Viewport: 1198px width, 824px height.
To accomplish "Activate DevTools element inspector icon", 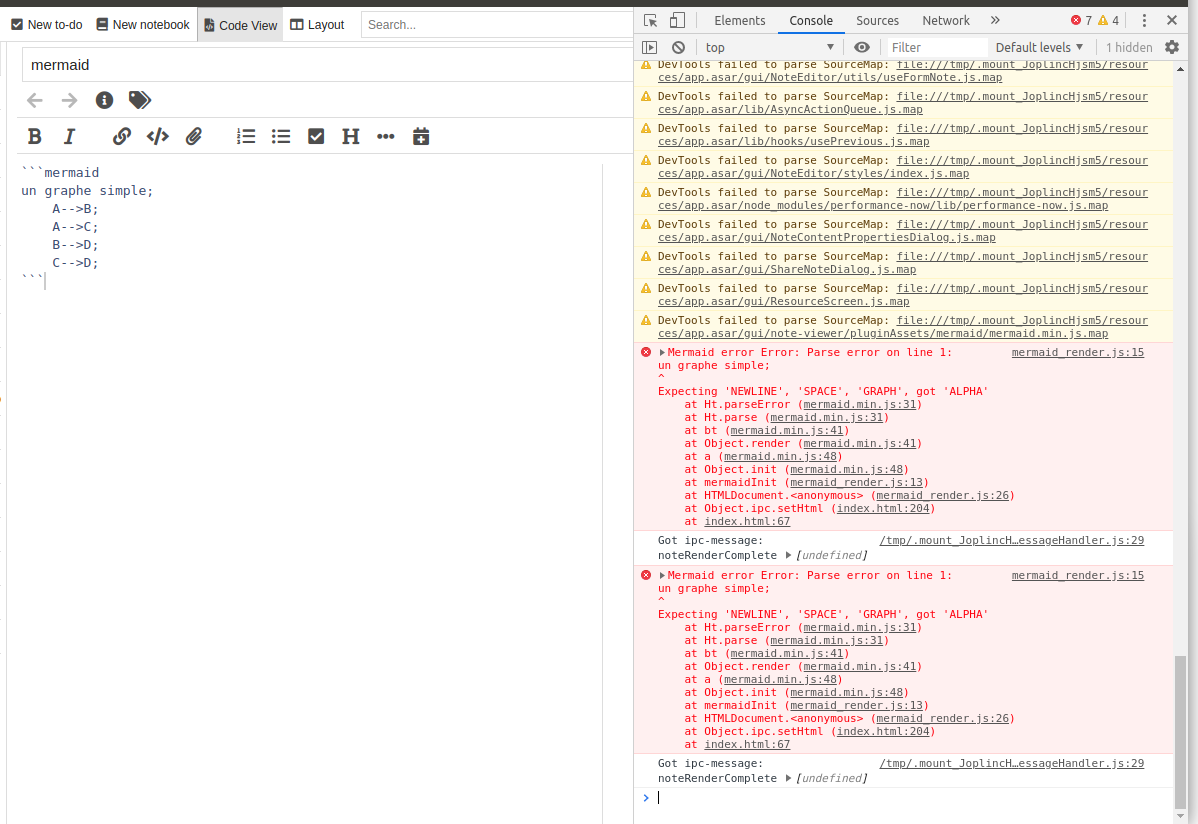I will coord(650,21).
